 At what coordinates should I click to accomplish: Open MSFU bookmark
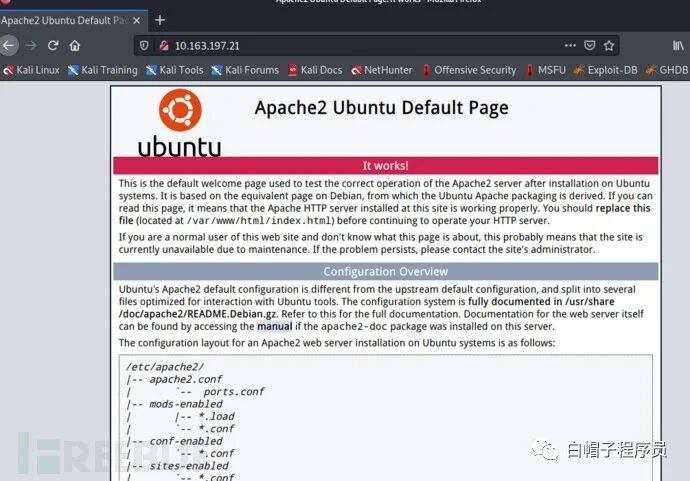point(546,70)
